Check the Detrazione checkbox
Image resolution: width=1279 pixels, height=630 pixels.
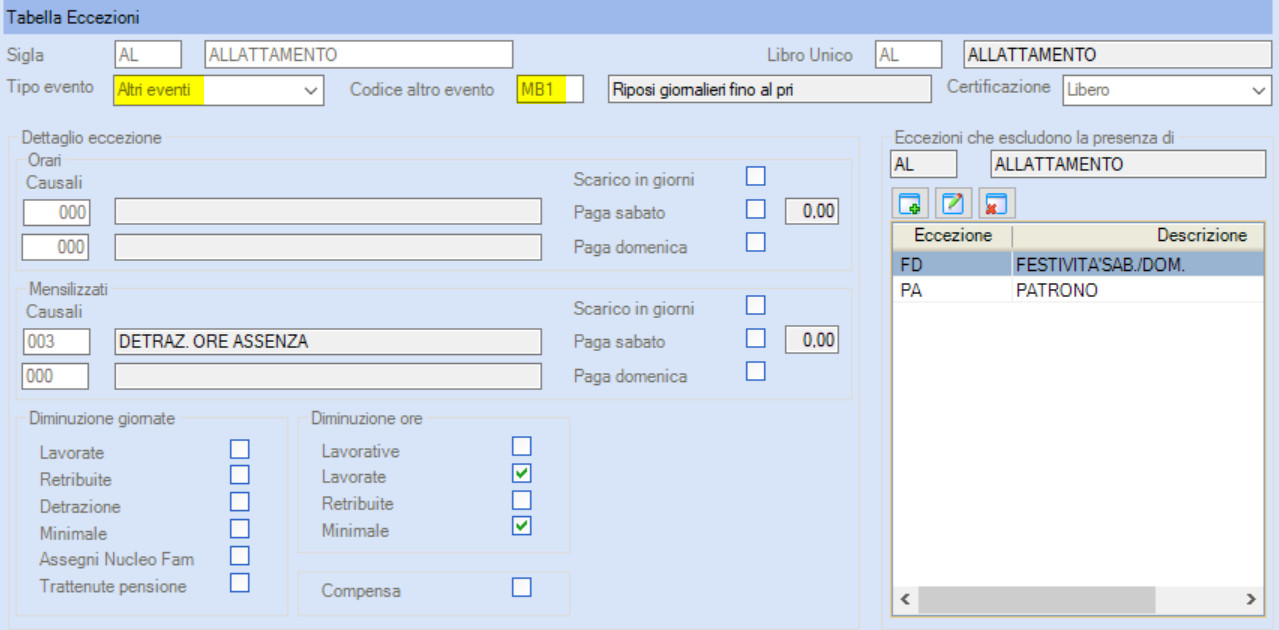(240, 502)
